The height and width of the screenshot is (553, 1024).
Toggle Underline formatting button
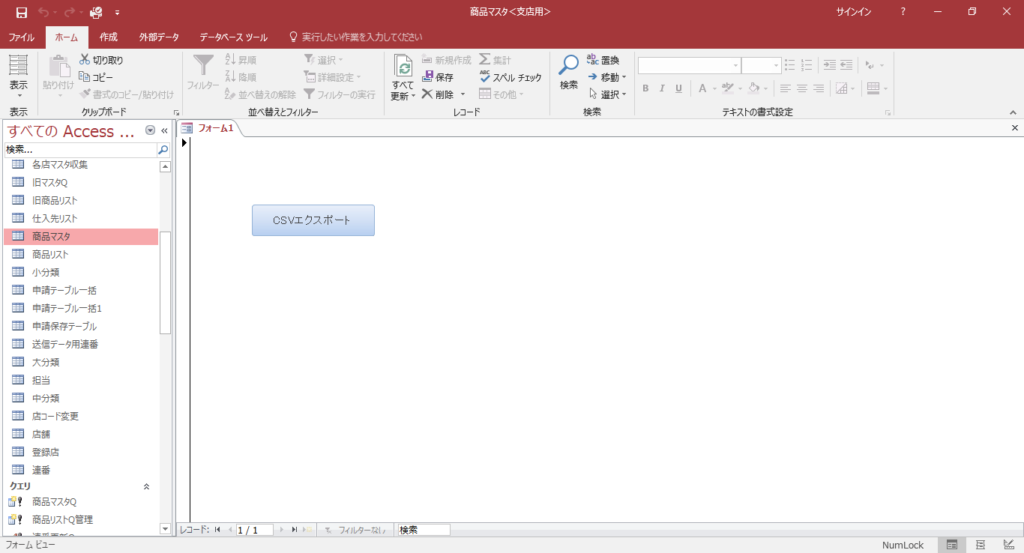(679, 88)
